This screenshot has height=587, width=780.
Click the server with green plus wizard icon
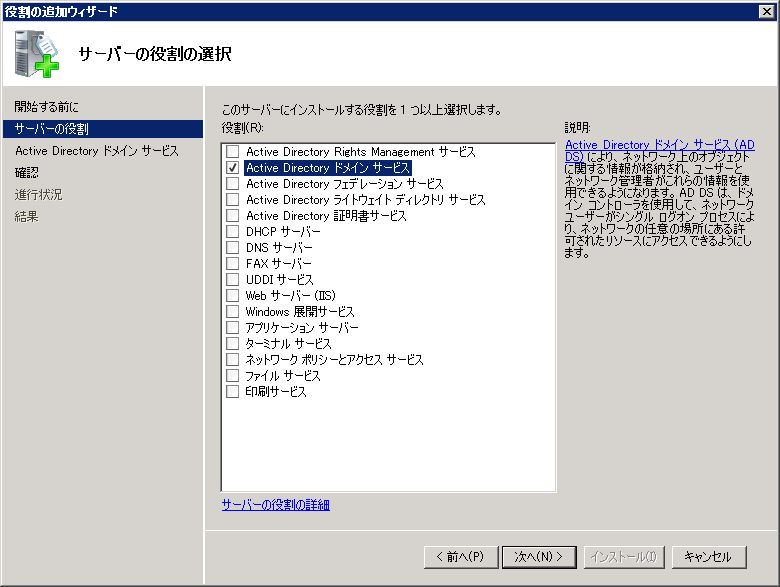pos(37,54)
